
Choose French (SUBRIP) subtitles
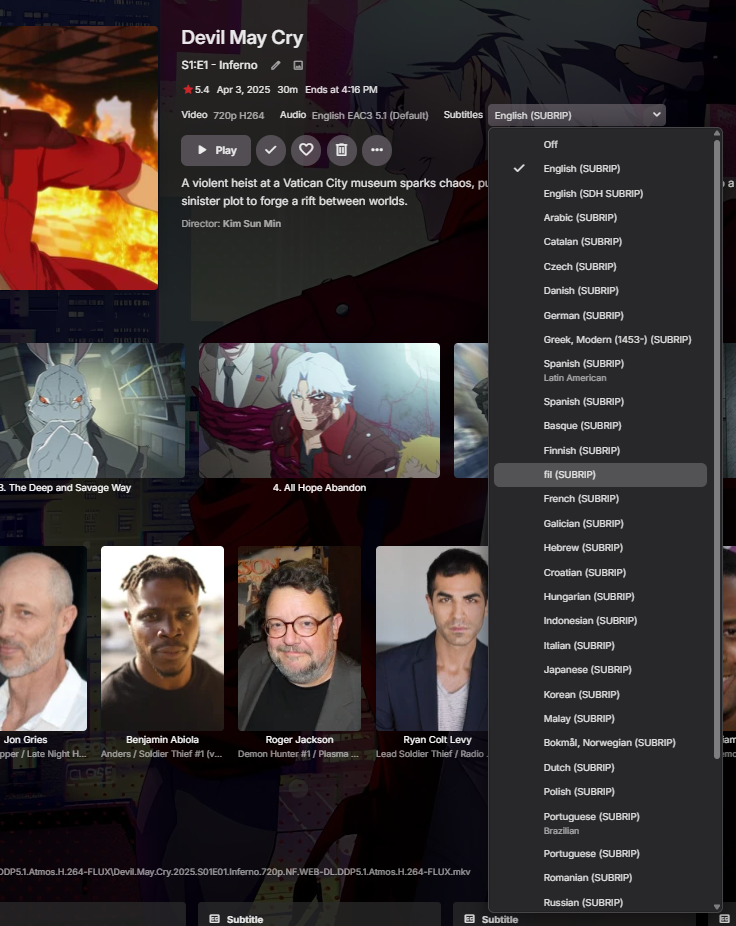(600, 498)
